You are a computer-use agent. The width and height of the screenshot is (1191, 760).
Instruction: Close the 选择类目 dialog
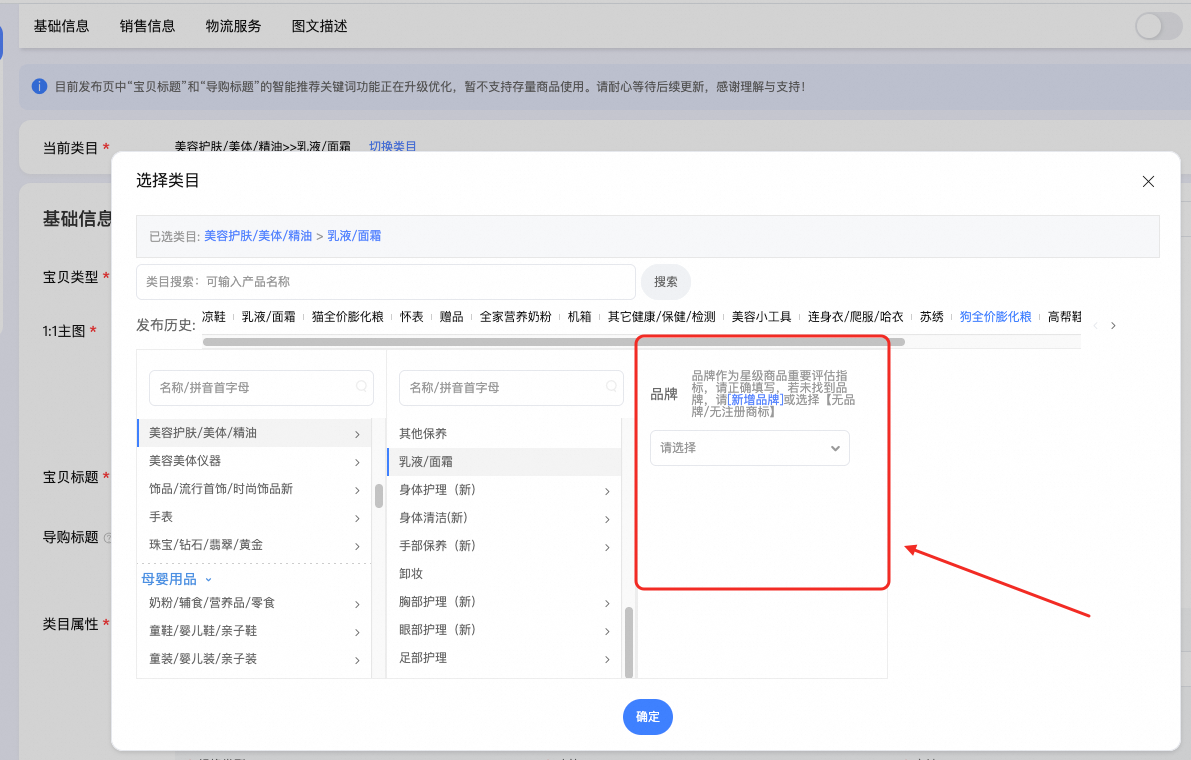click(1148, 181)
